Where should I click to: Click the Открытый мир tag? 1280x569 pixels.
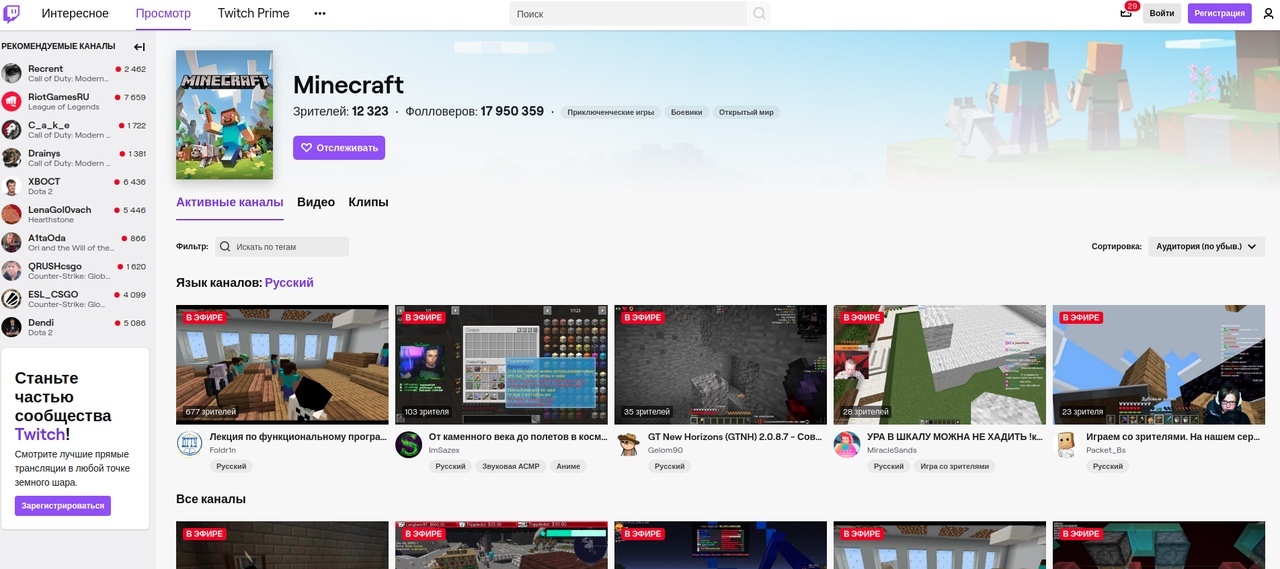click(x=747, y=112)
